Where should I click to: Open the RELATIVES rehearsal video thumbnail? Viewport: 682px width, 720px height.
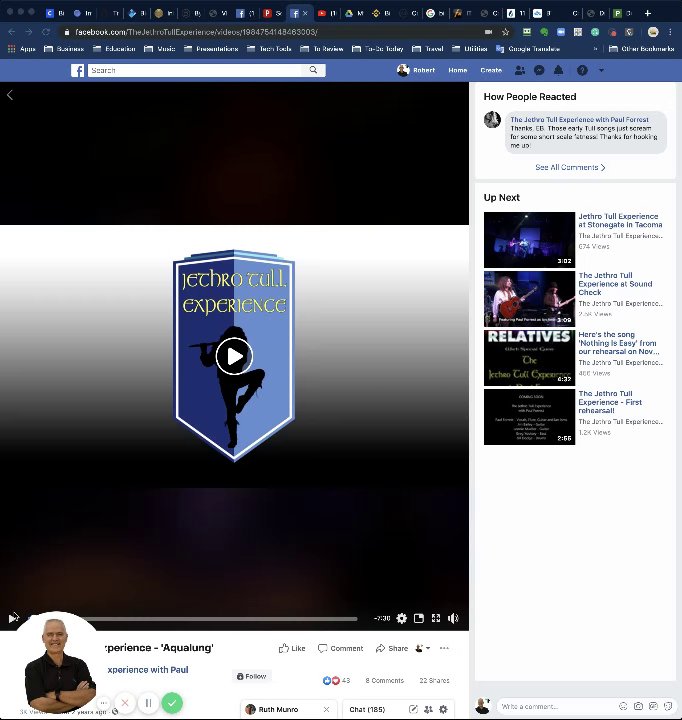[x=529, y=358]
